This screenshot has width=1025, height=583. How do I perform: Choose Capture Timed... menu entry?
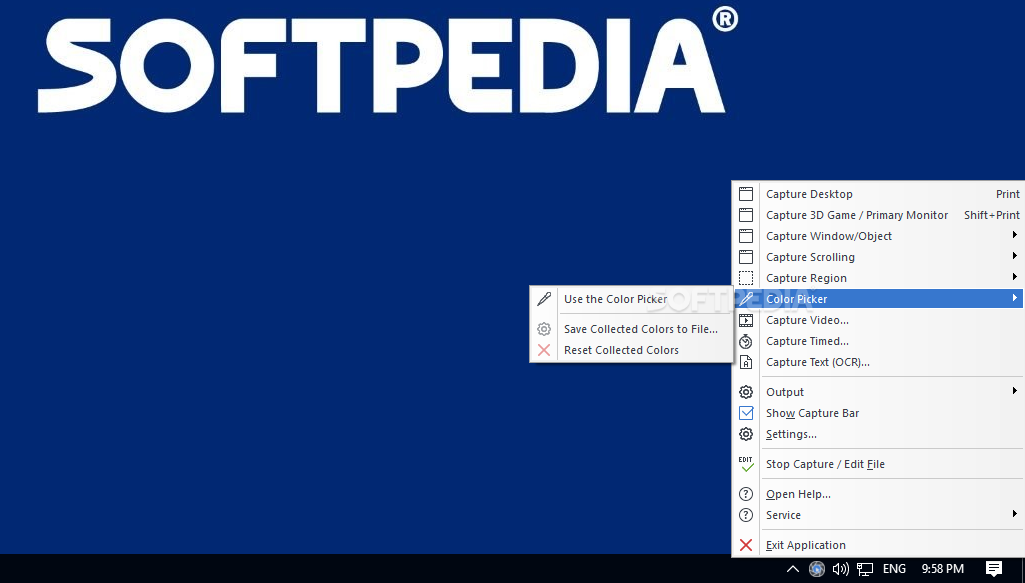(879, 341)
